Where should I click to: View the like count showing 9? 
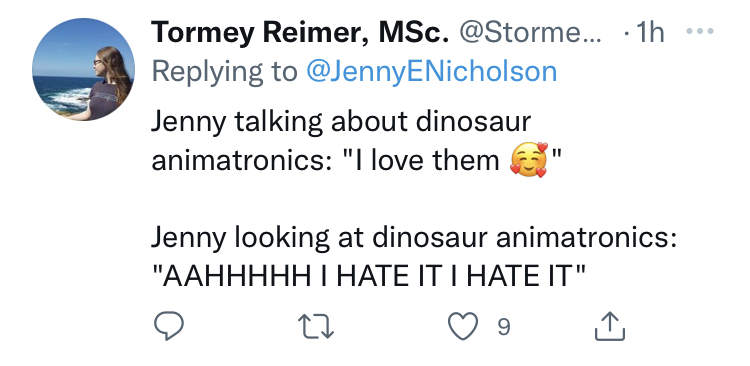point(504,327)
